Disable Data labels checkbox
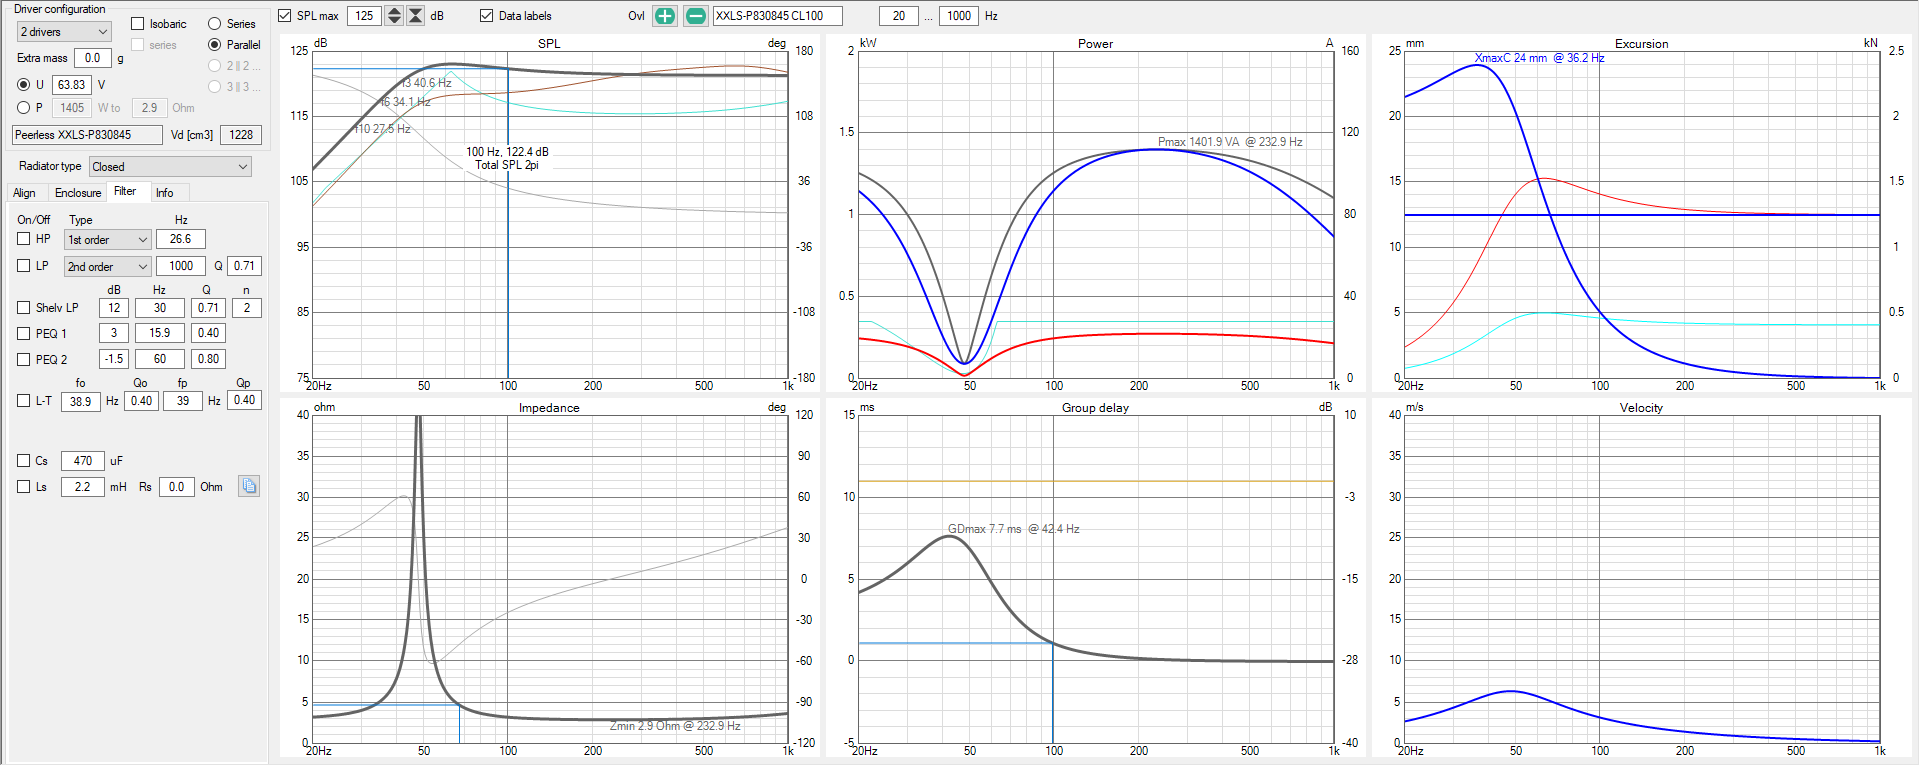This screenshot has width=1920, height=766. [487, 16]
